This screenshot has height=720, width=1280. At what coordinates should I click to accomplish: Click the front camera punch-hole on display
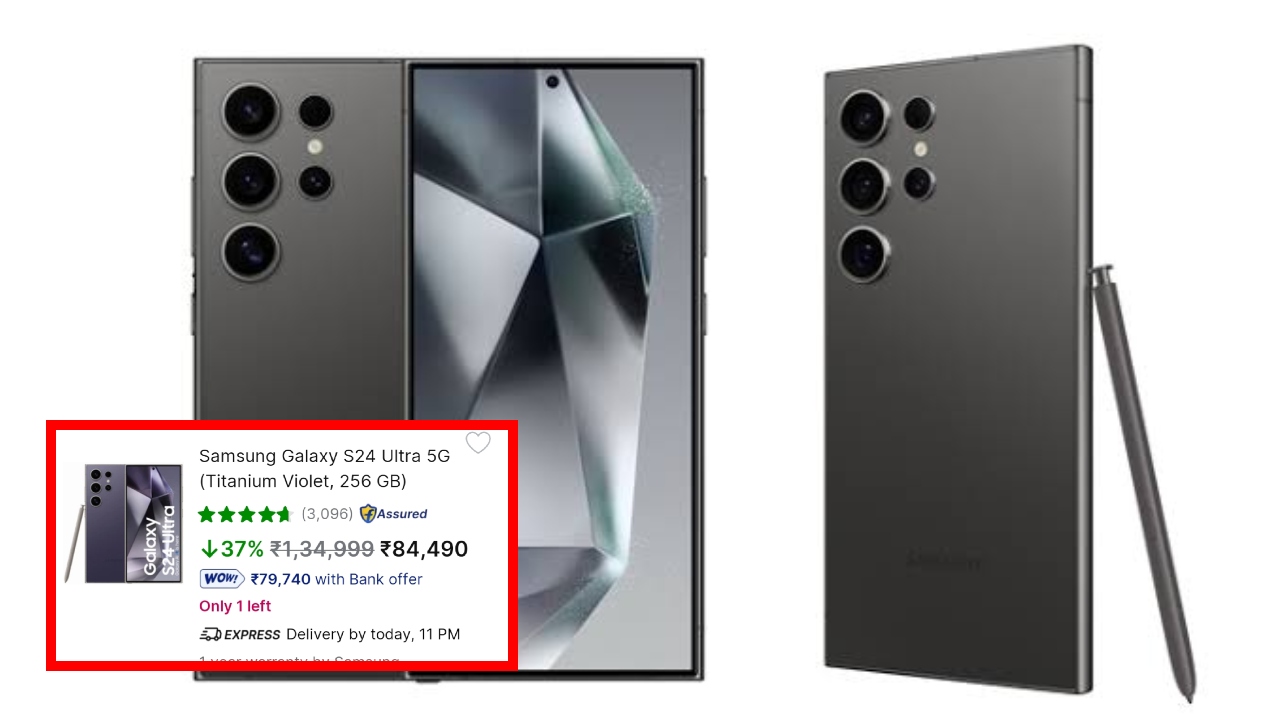point(552,82)
